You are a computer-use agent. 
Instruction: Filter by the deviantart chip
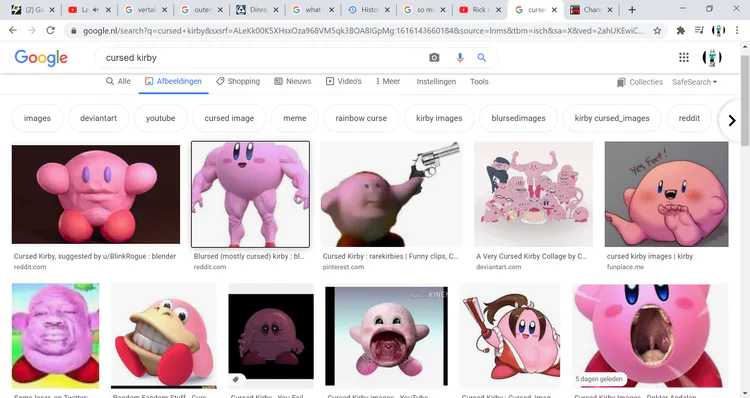98,118
